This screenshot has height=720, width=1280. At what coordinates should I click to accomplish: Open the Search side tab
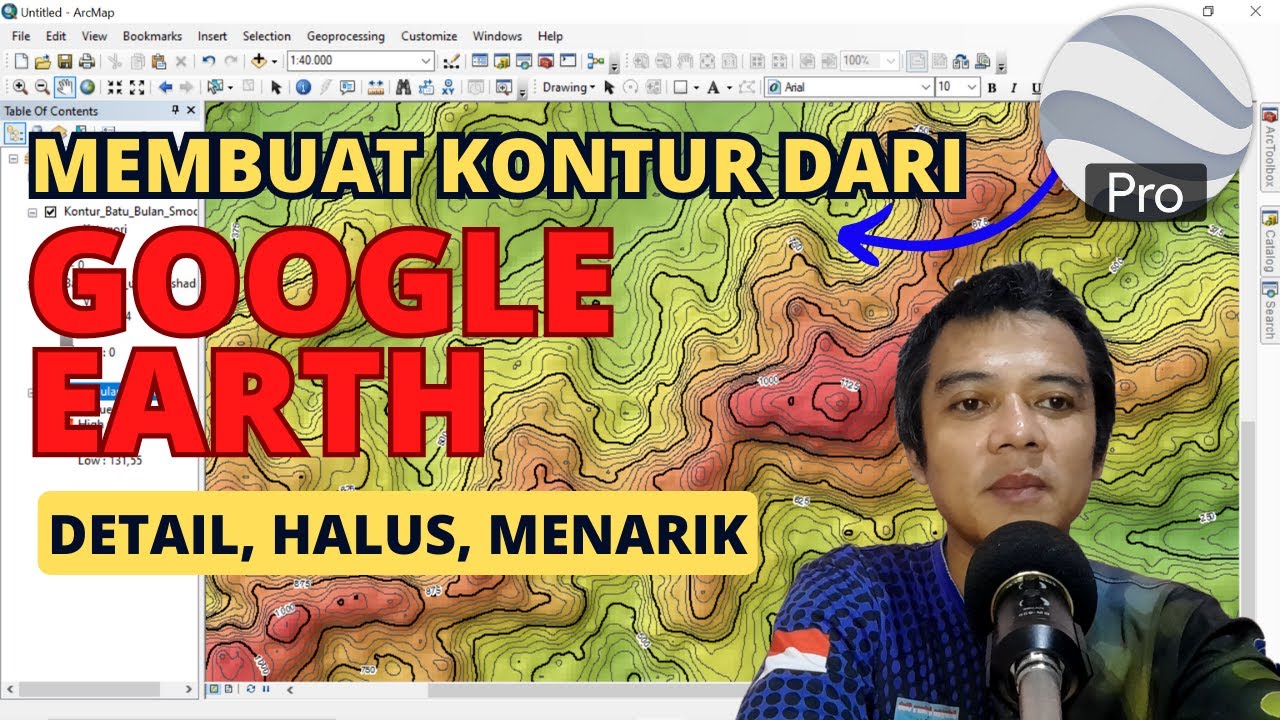pos(1269,311)
